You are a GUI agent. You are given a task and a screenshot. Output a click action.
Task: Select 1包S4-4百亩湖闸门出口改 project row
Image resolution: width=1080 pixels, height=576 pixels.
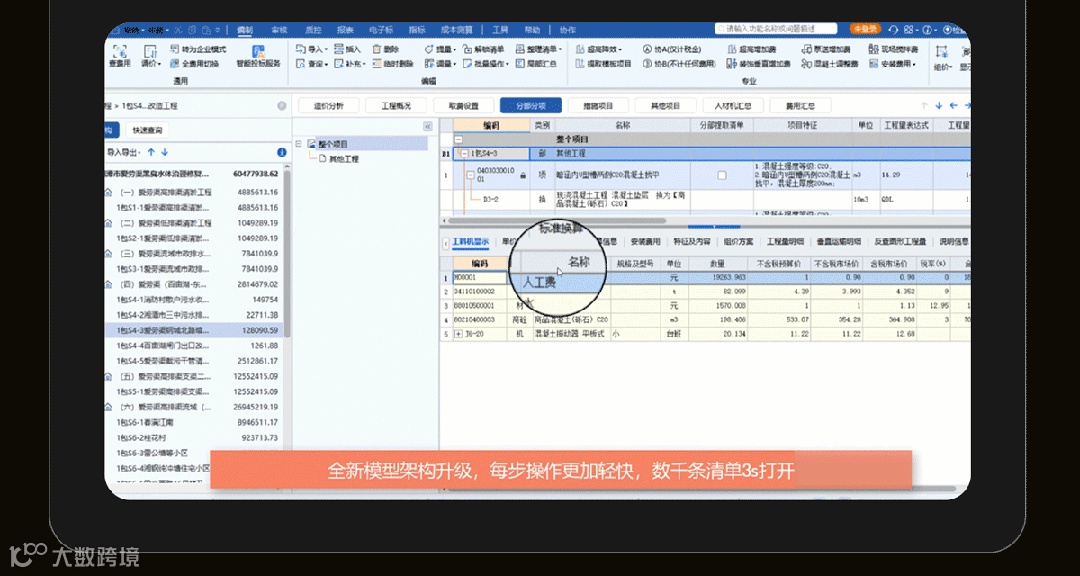193,345
